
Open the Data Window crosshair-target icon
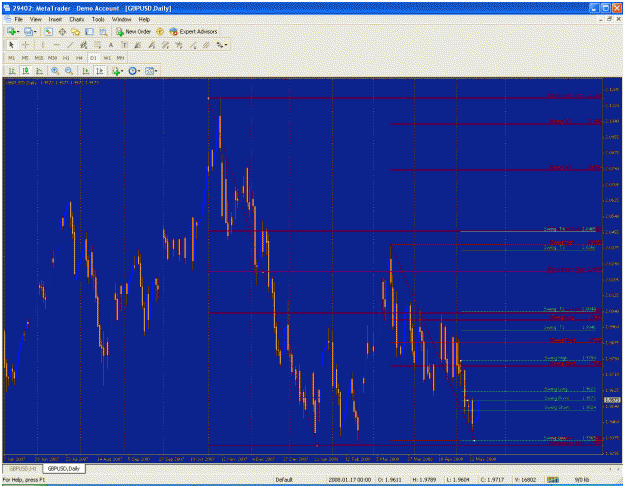(62, 31)
